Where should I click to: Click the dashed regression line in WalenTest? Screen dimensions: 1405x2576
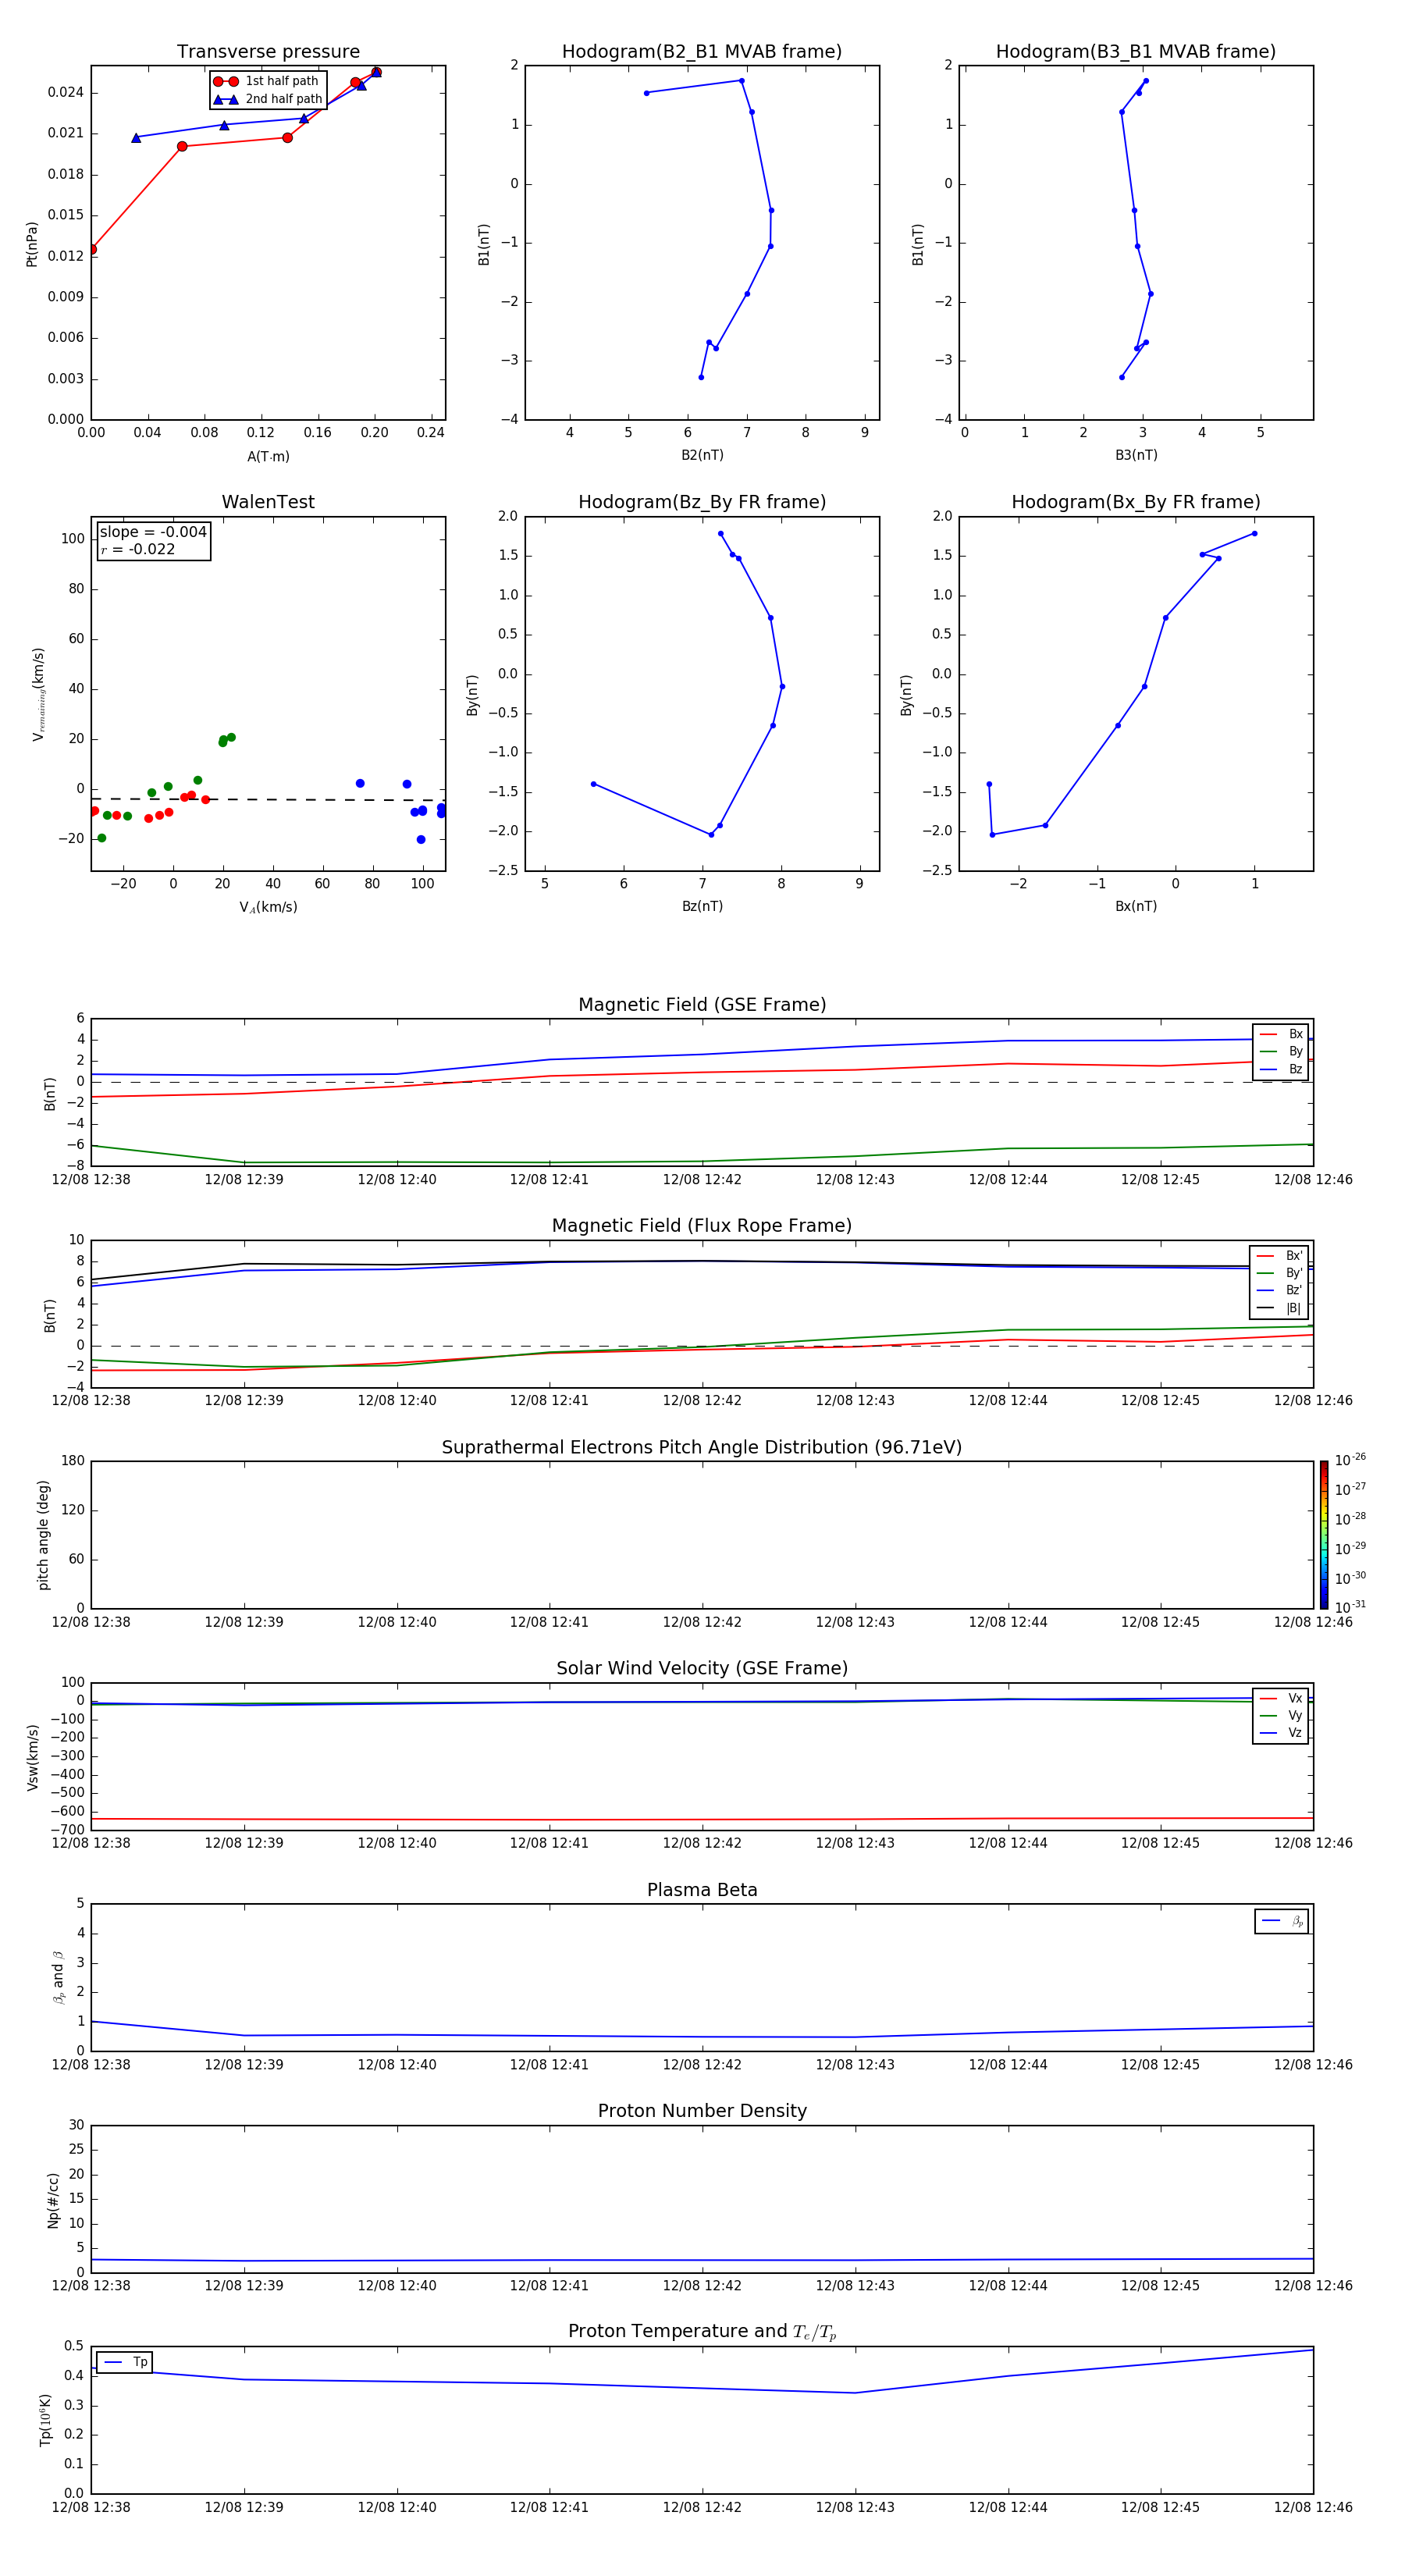(x=268, y=799)
